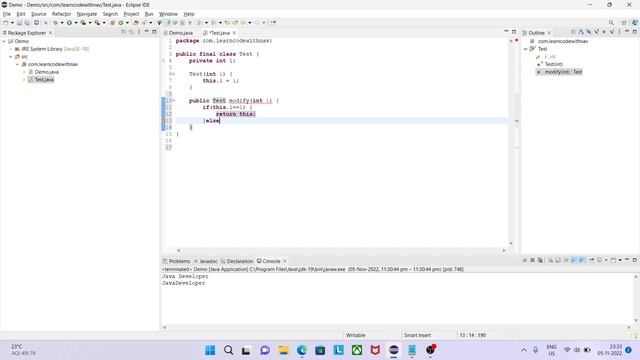Open Microsoft Edge from the taskbar
640x360 pixels.
point(302,350)
